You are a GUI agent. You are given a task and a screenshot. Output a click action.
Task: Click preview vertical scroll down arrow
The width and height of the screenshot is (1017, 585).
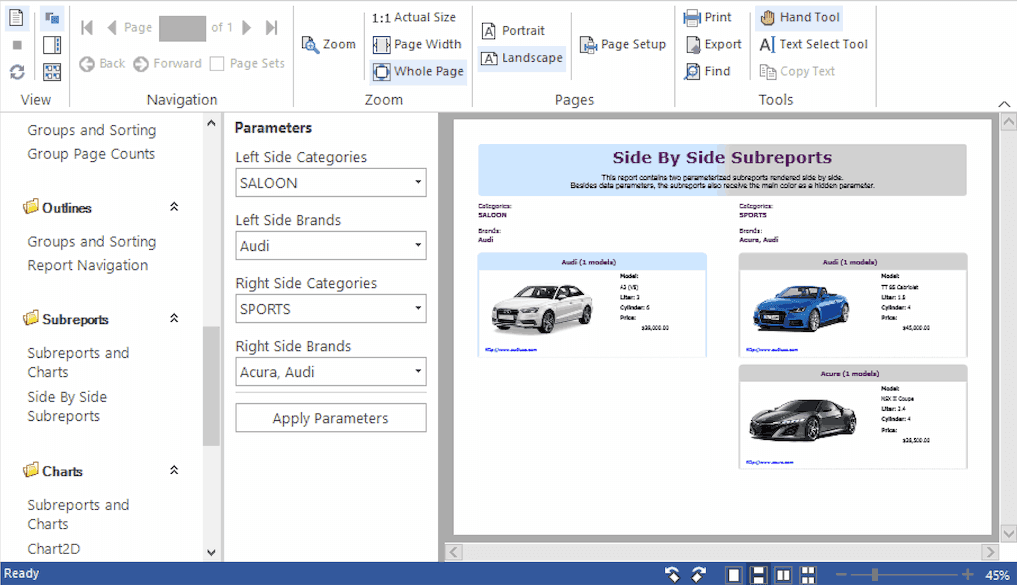[1009, 533]
